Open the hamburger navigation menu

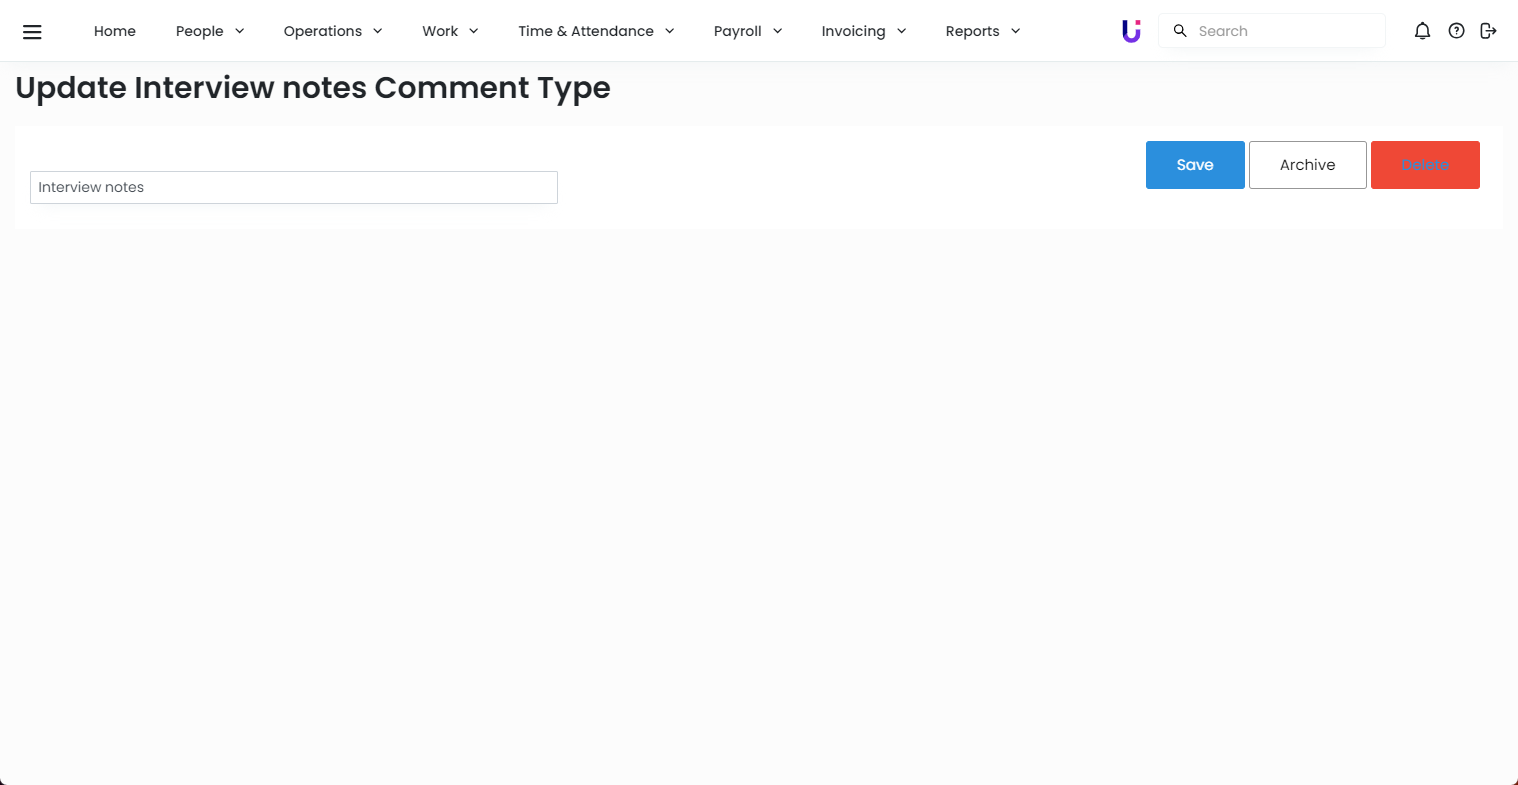coord(32,31)
